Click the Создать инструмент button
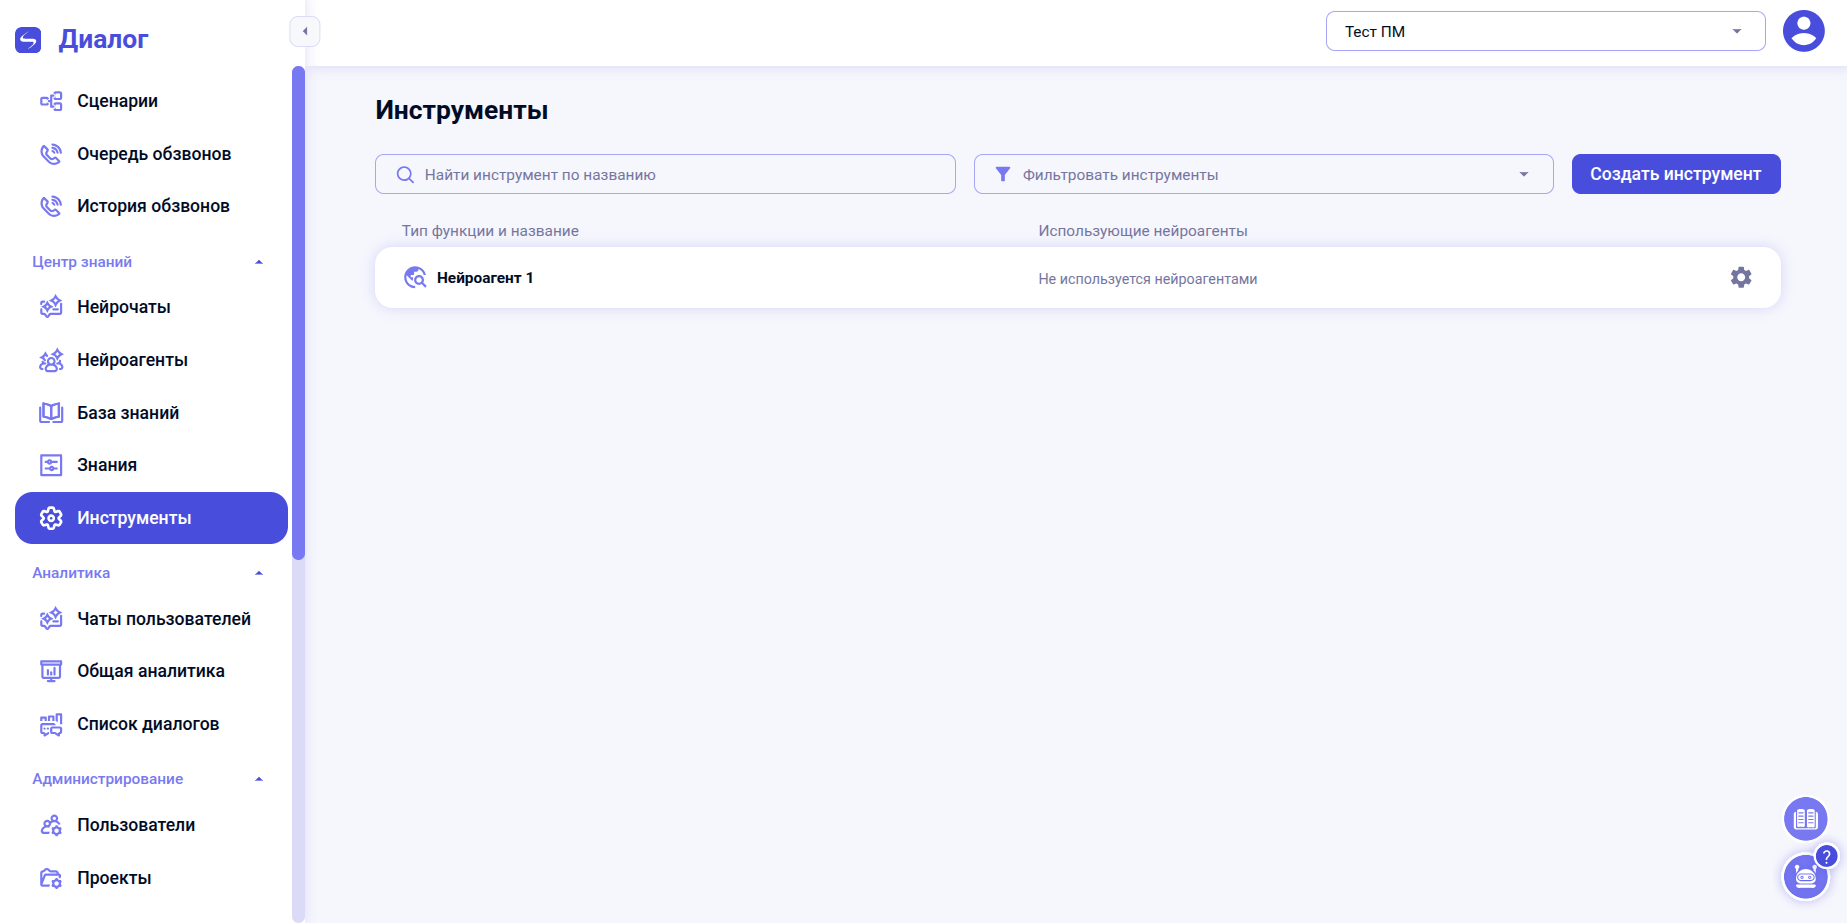 coord(1676,174)
